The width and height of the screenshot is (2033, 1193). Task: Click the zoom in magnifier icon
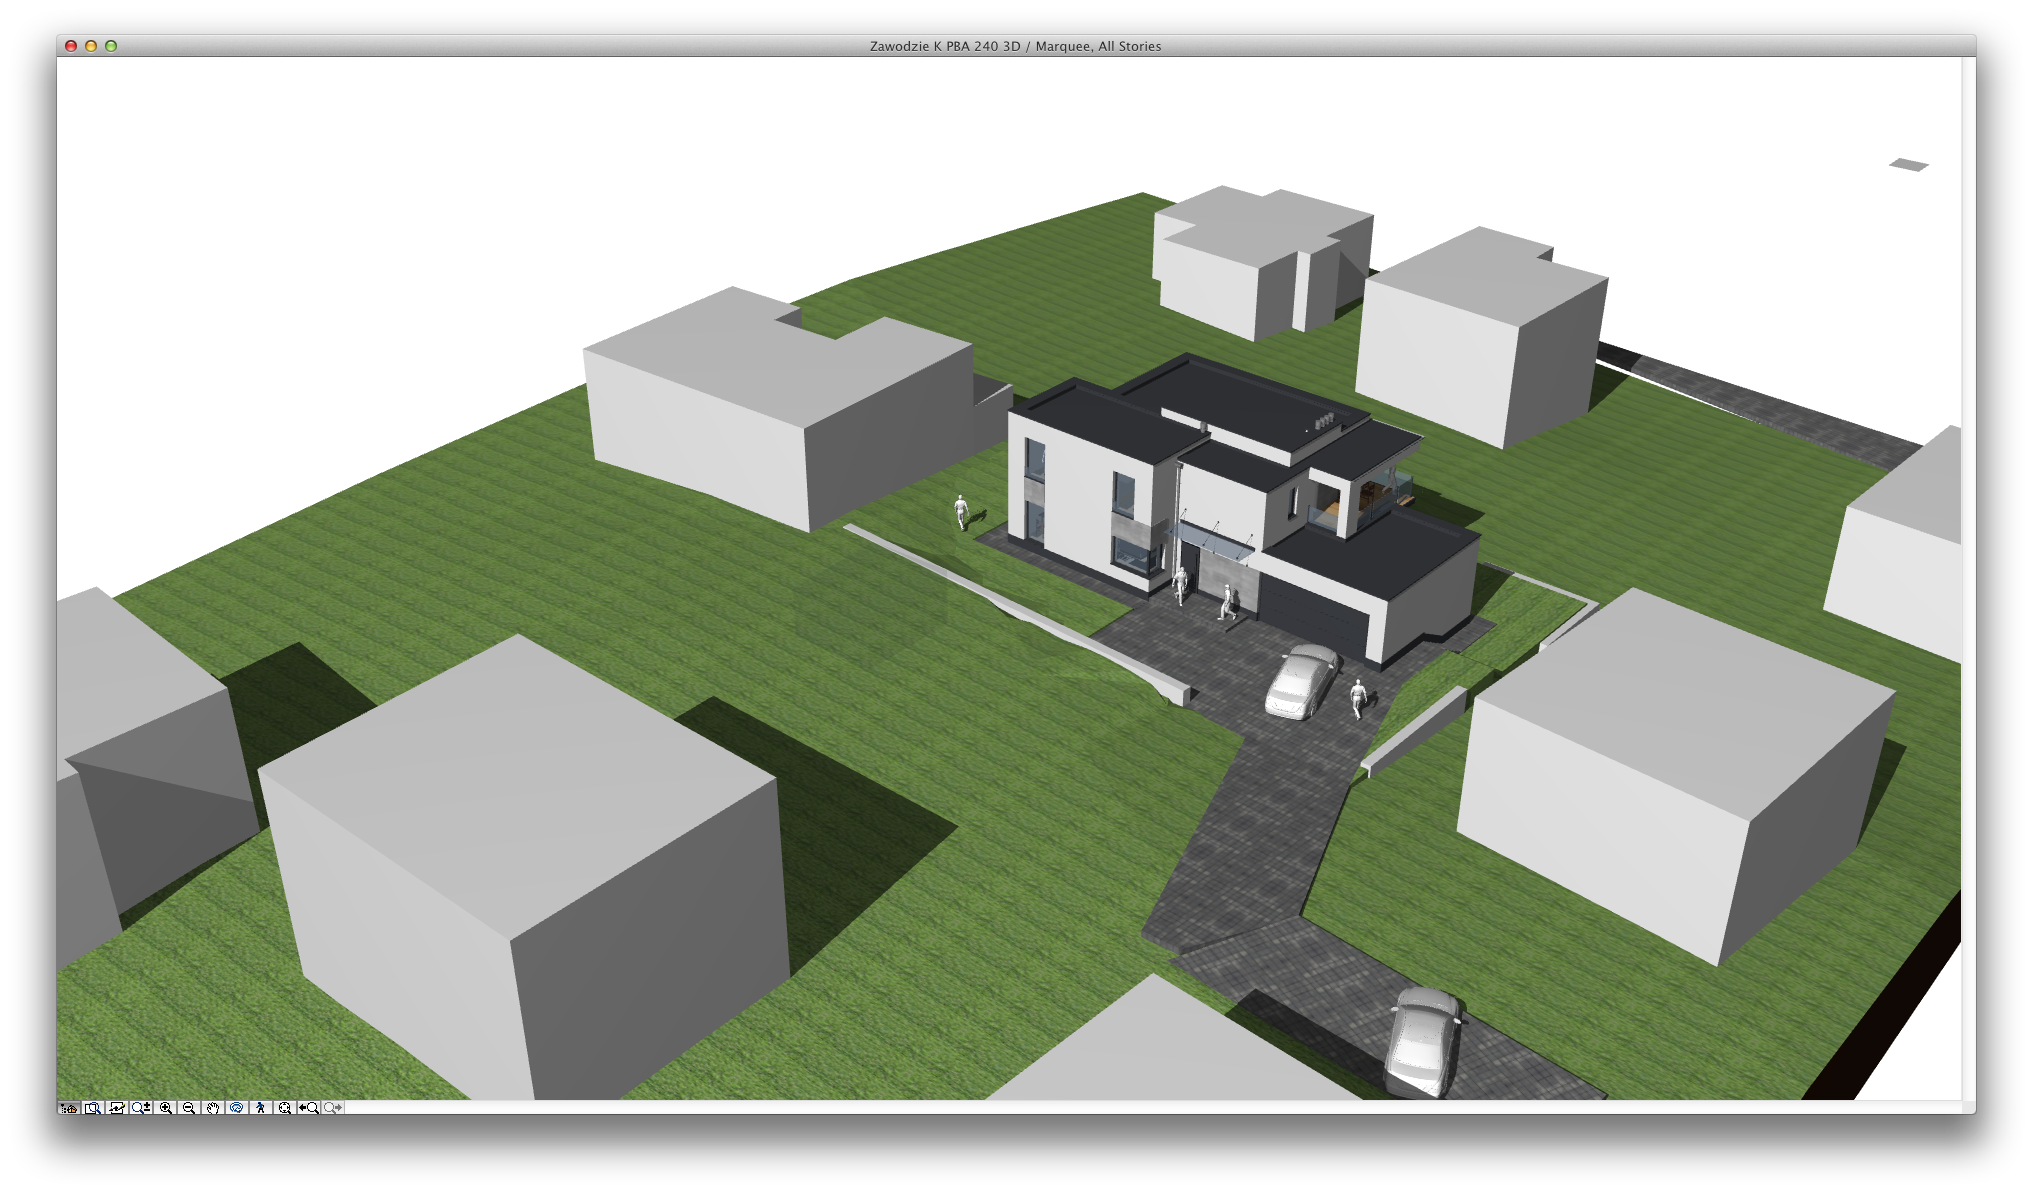click(165, 1108)
